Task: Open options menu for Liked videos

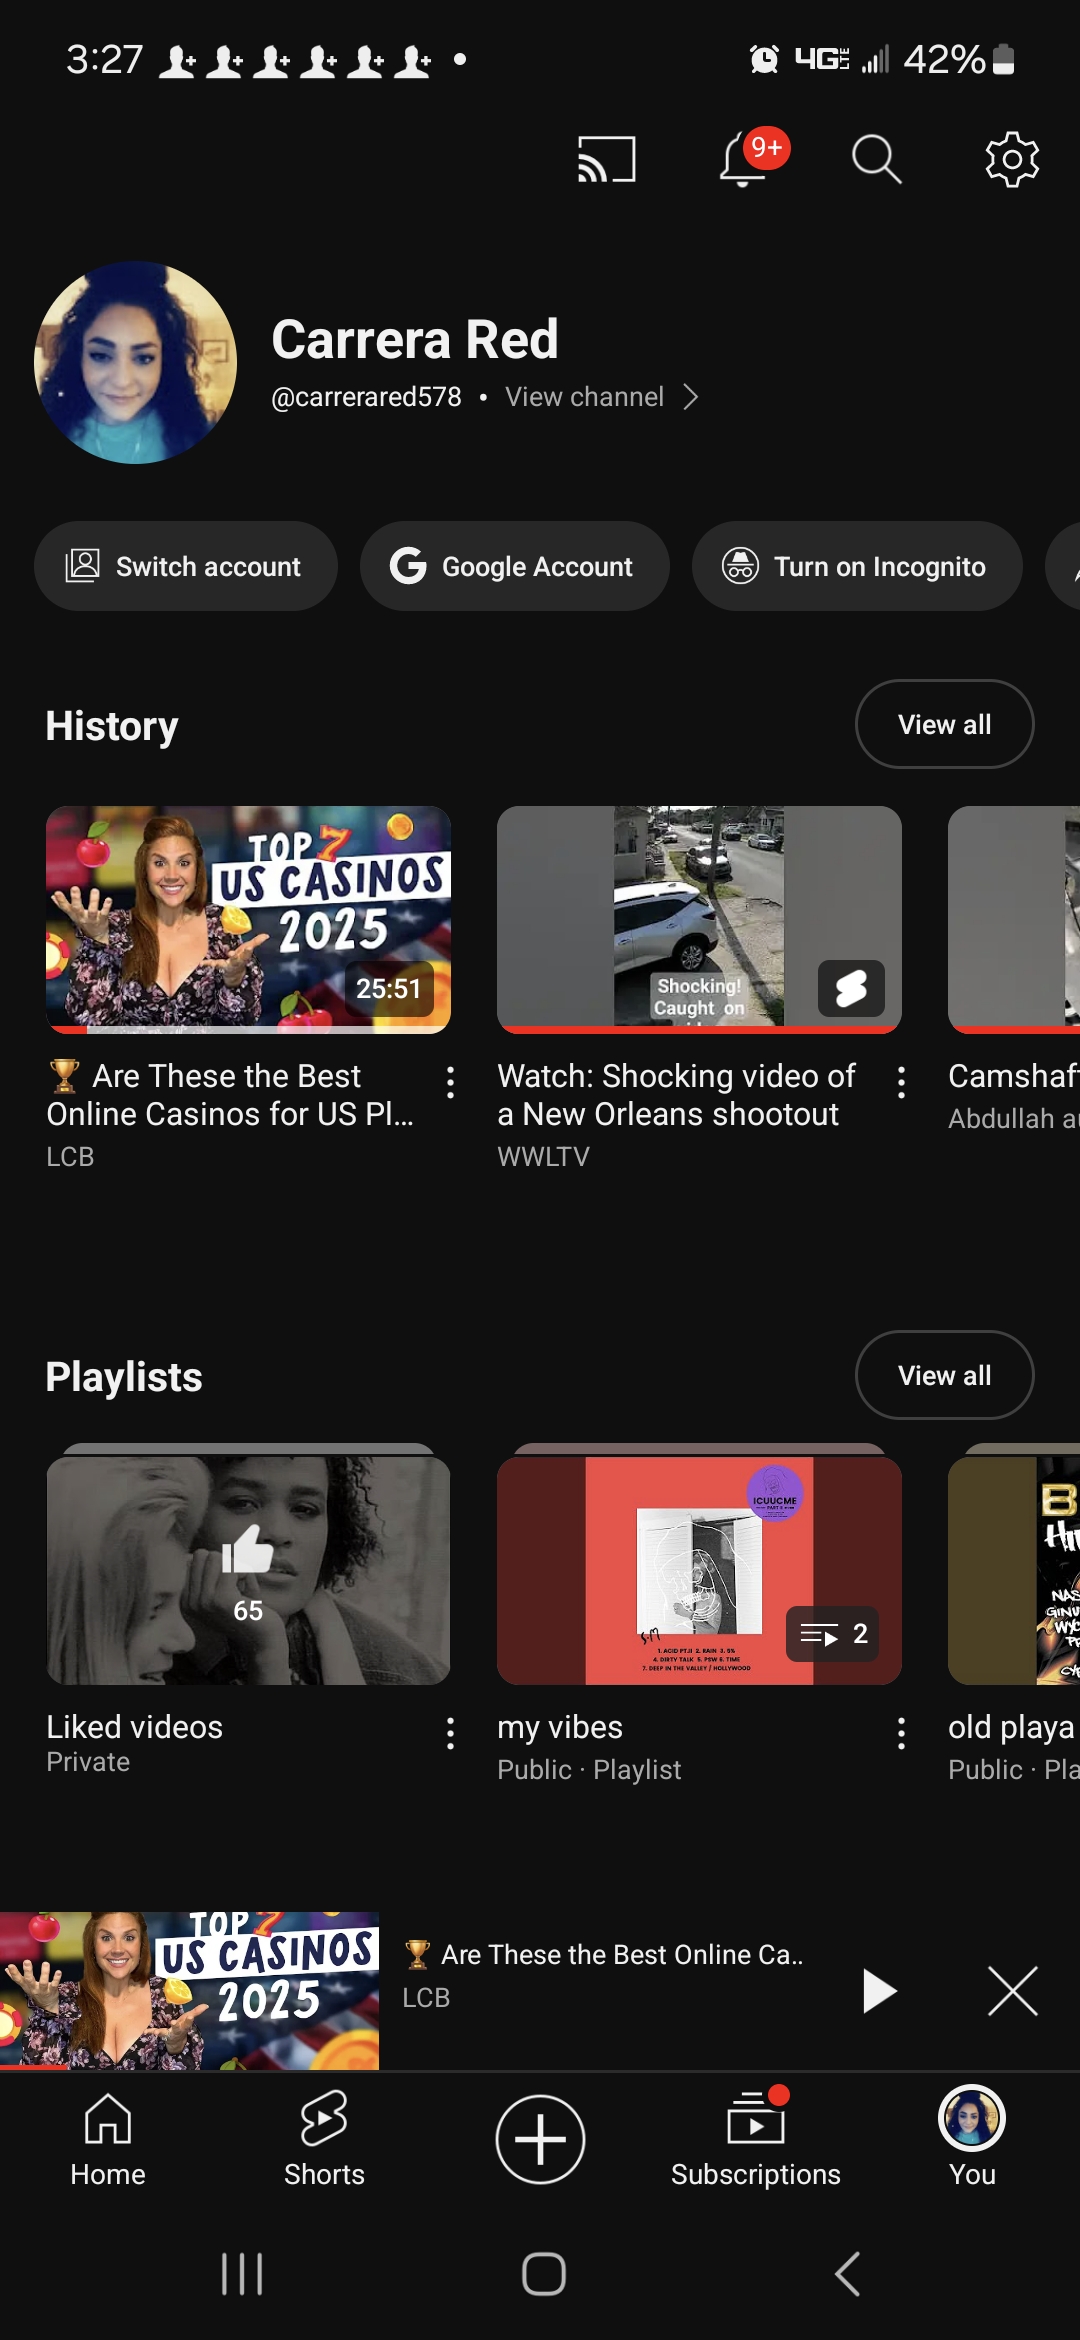Action: (x=451, y=1733)
